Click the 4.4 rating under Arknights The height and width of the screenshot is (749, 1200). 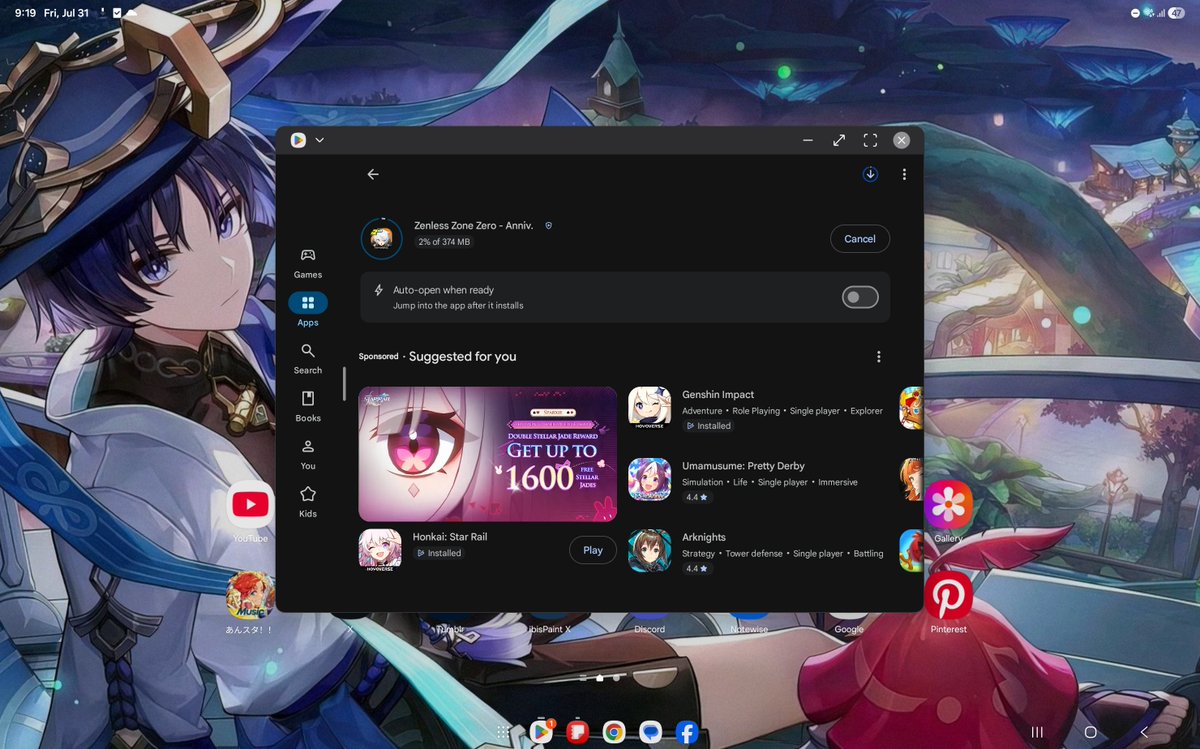(697, 568)
